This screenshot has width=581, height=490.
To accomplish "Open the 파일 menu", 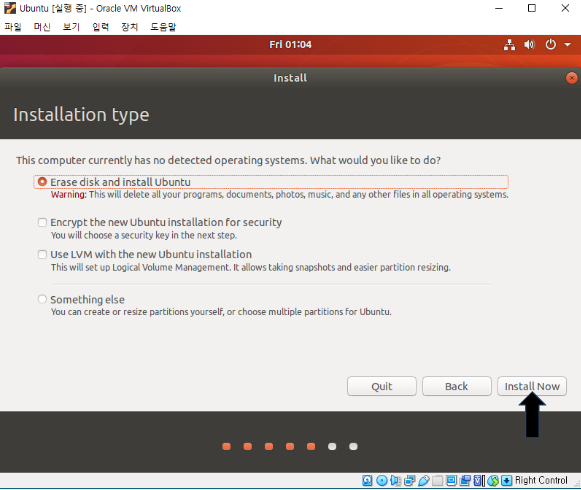I will pyautogui.click(x=13, y=27).
